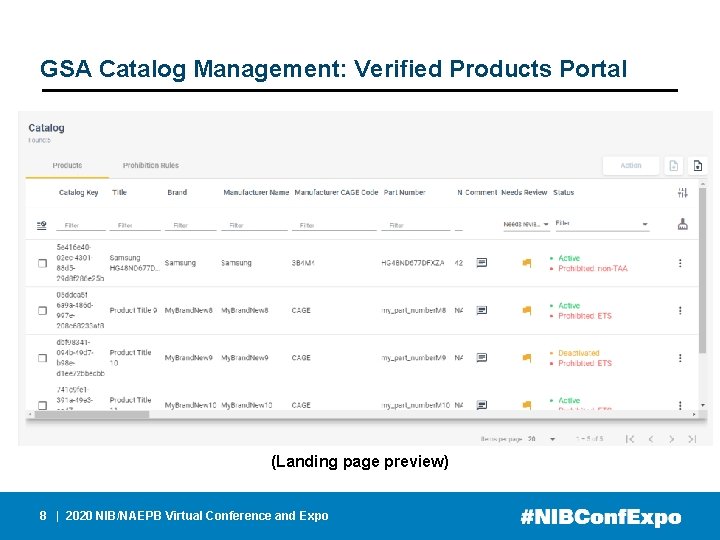The image size is (720, 540).
Task: Click needs-review flag in MyBrandNew10 row
Action: tap(527, 405)
